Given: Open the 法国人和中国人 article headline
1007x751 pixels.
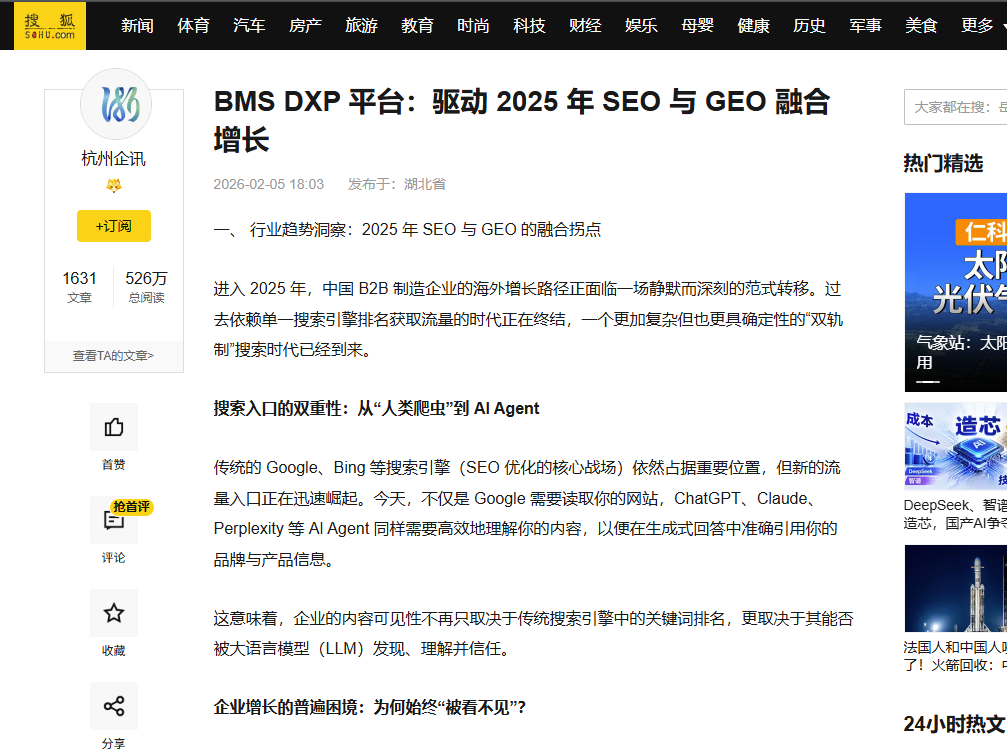Looking at the screenshot, I should click(x=956, y=656).
